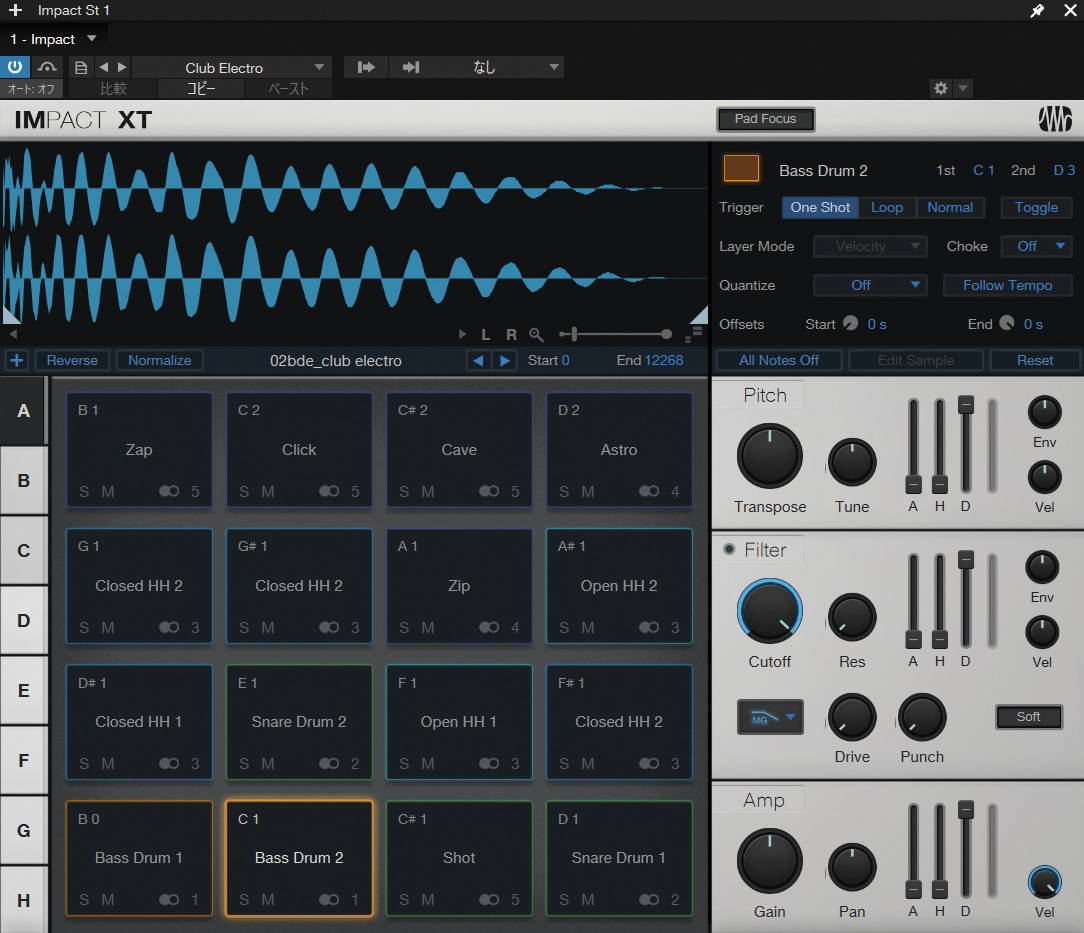Play the sample preview arrow
Viewport: 1084px width, 933px height.
point(462,334)
